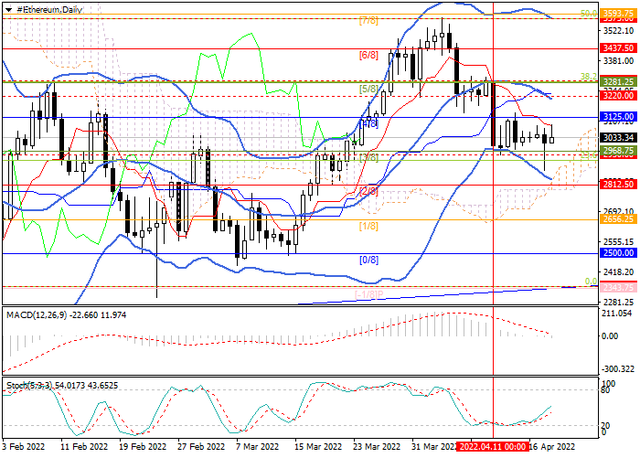This screenshot has height=457, width=640.
Task: Click the red 2022.04.11 00:00 date marker
Action: pyautogui.click(x=492, y=446)
